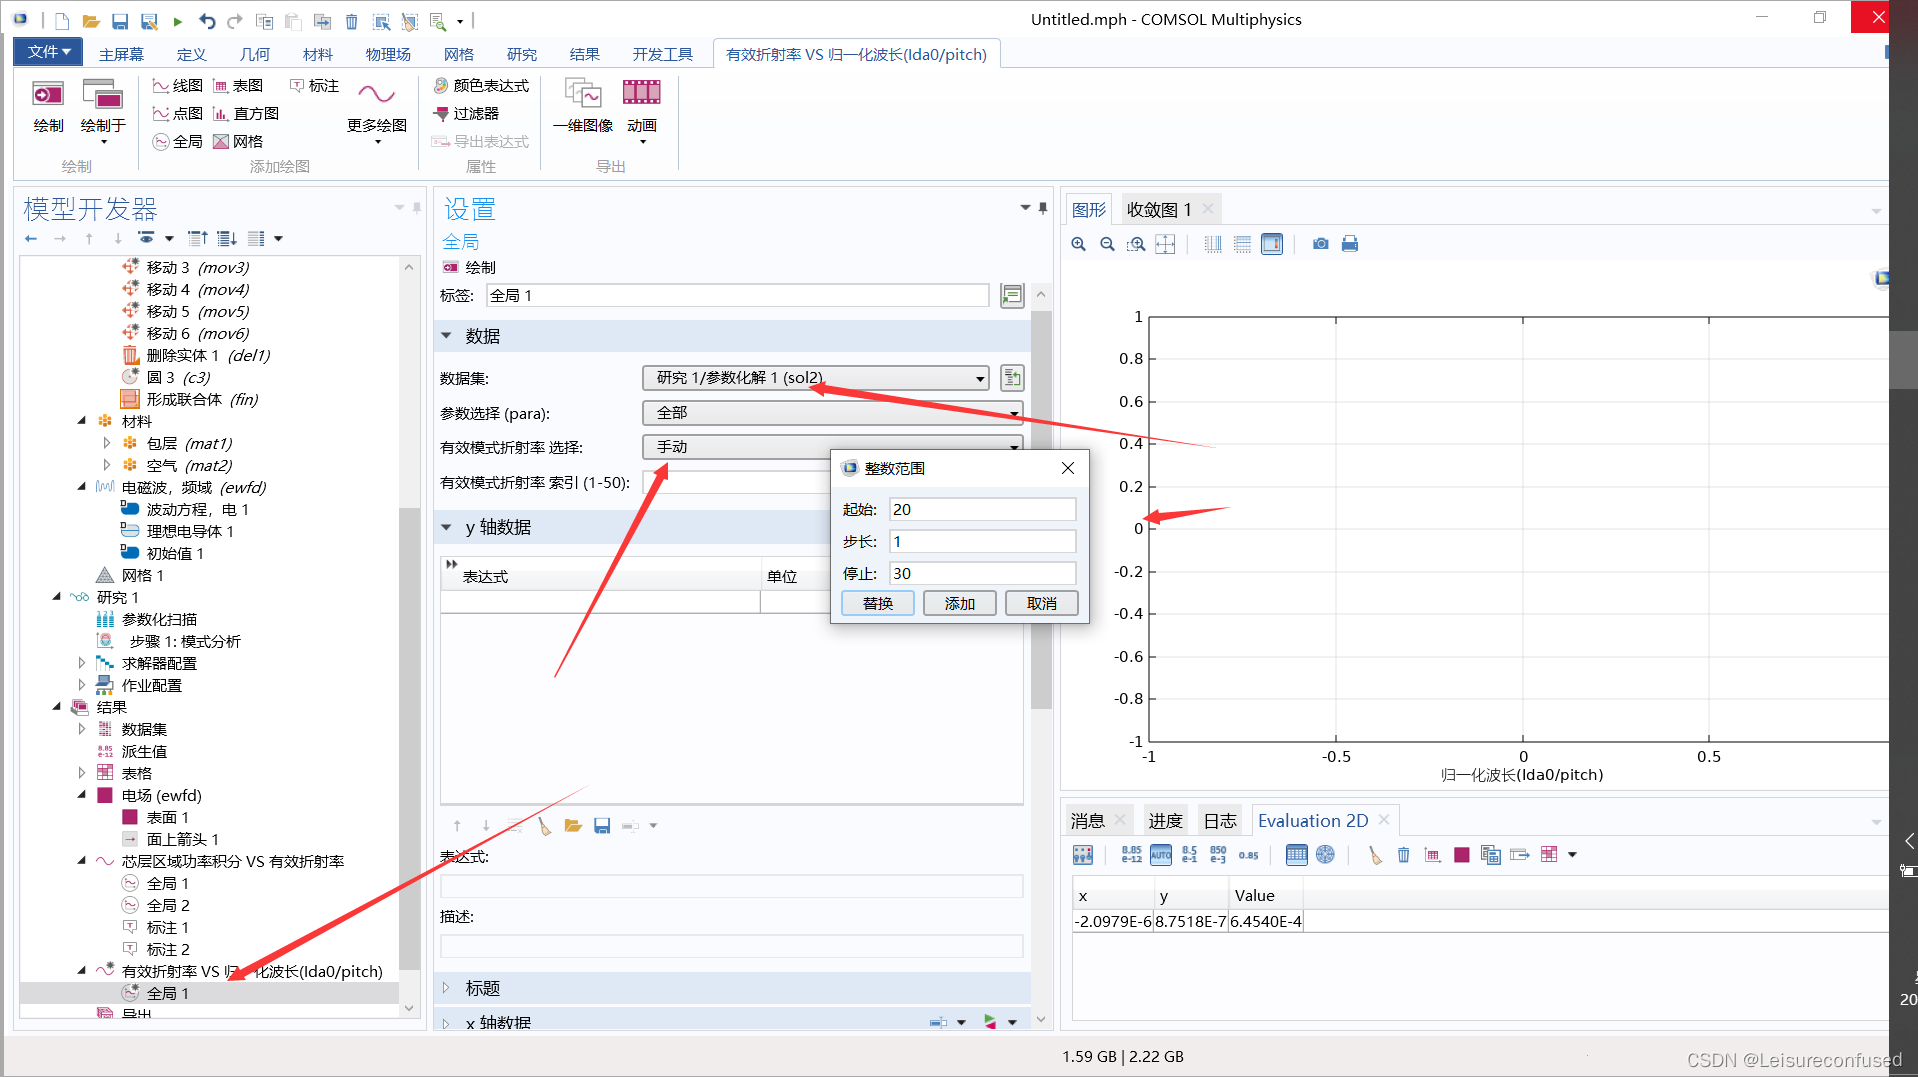
Task: Select 表面 1 under 电场 (ewfd)
Action: coord(167,818)
